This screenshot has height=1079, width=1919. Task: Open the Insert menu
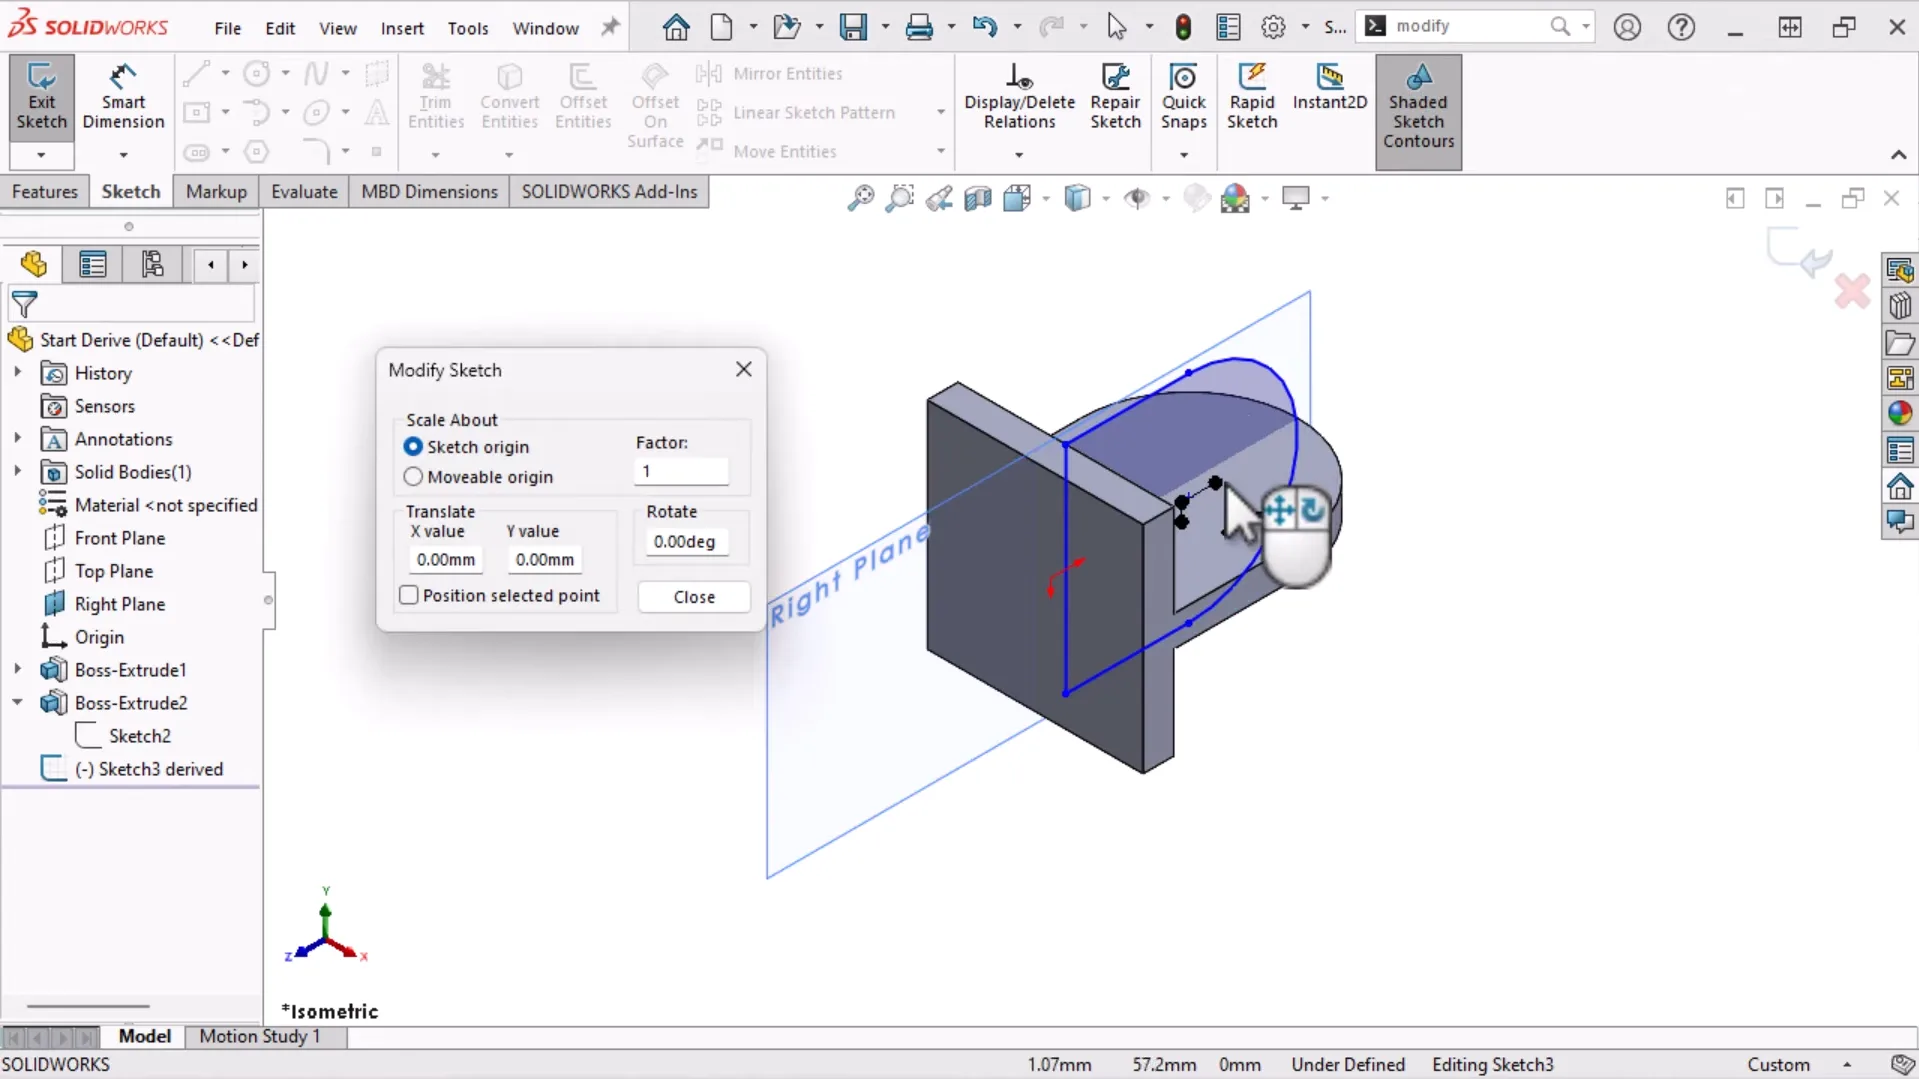[402, 28]
